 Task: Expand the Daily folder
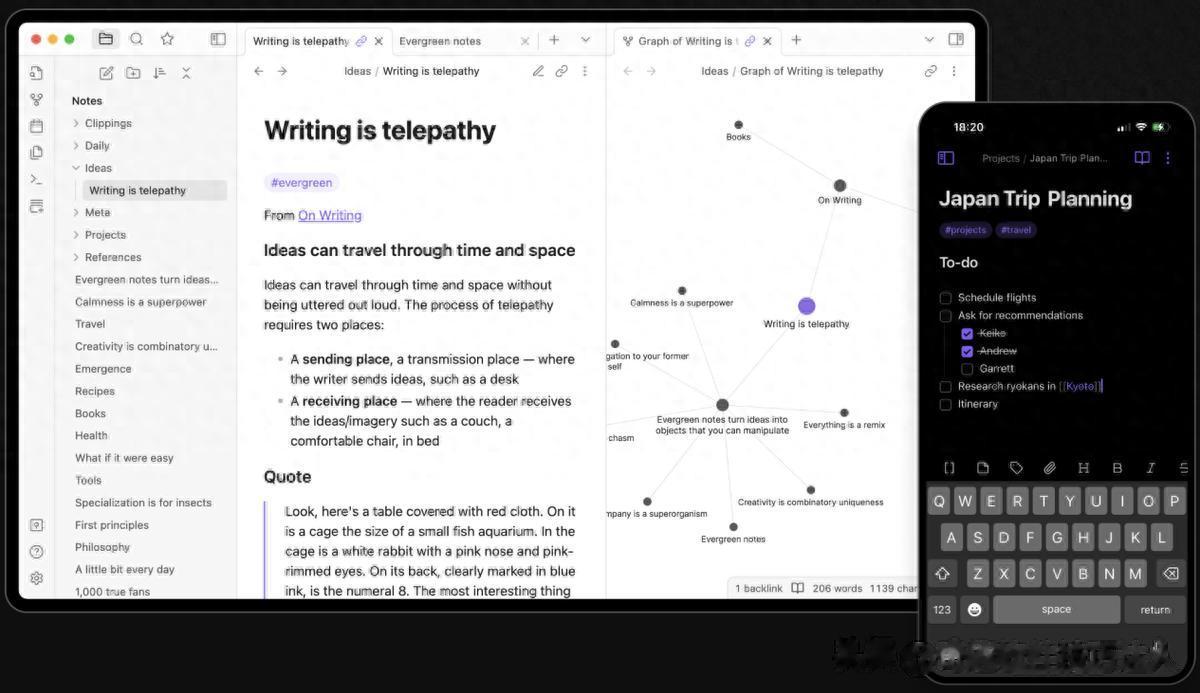click(76, 146)
